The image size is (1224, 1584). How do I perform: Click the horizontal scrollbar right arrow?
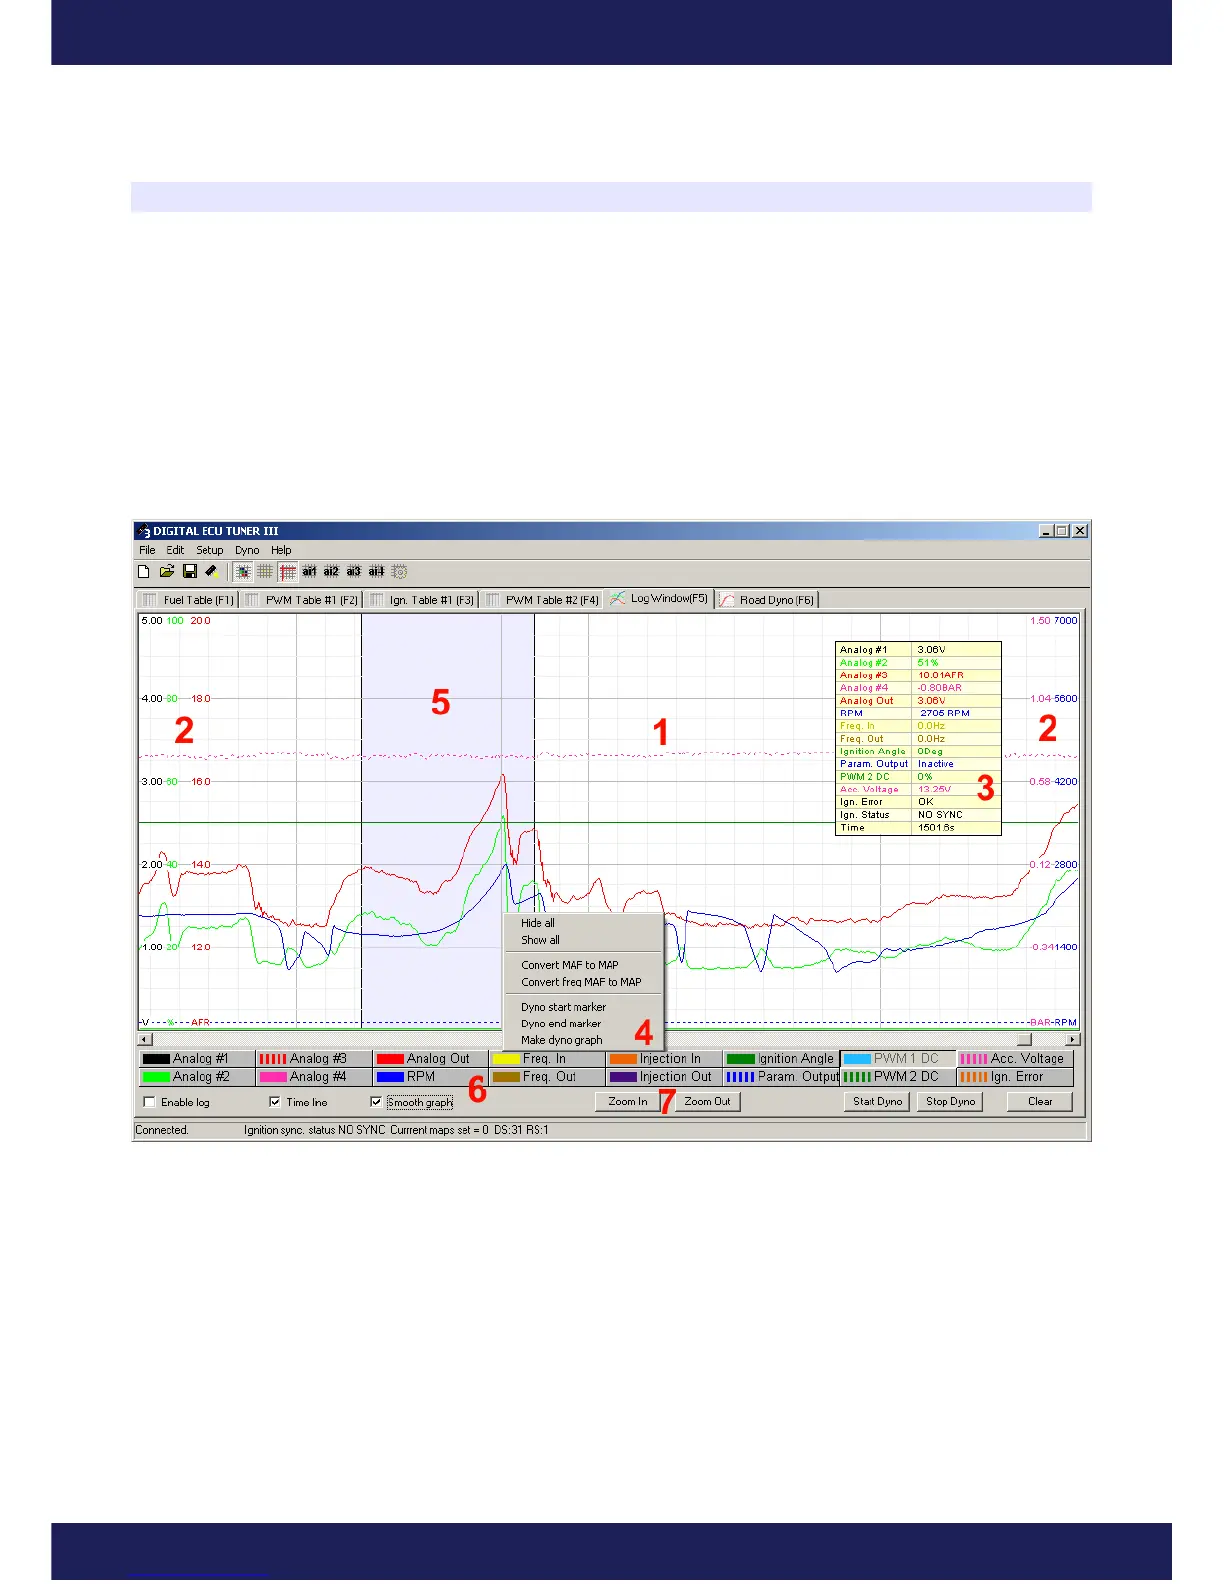coord(1072,1040)
